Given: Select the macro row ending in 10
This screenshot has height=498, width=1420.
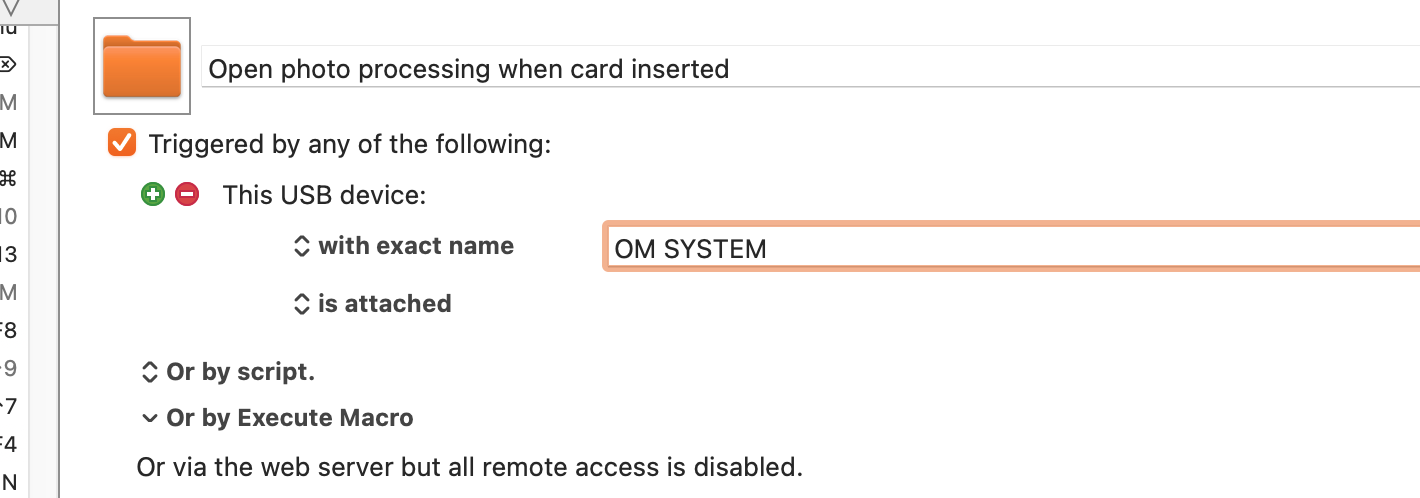Looking at the screenshot, I should point(8,216).
